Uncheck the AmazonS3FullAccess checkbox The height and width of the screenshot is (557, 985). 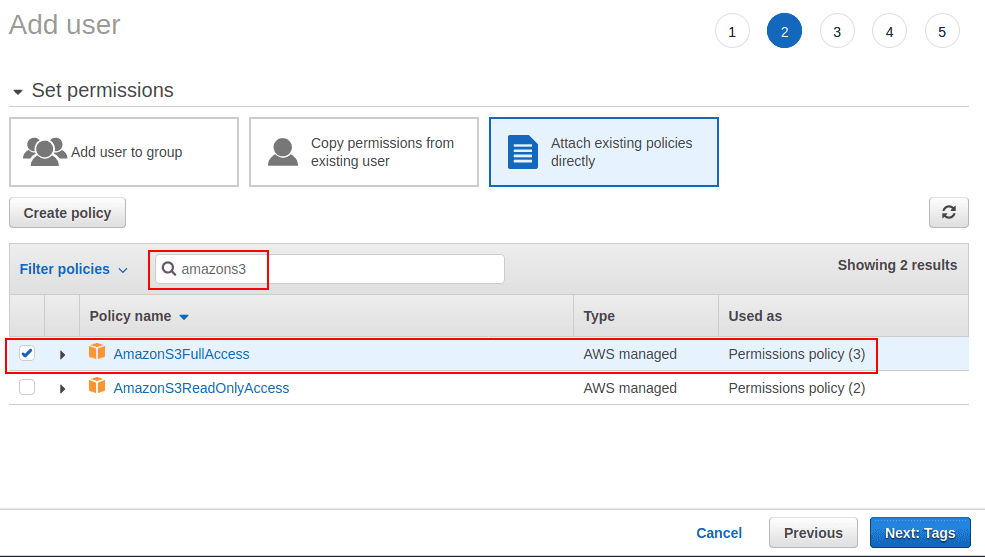point(27,353)
